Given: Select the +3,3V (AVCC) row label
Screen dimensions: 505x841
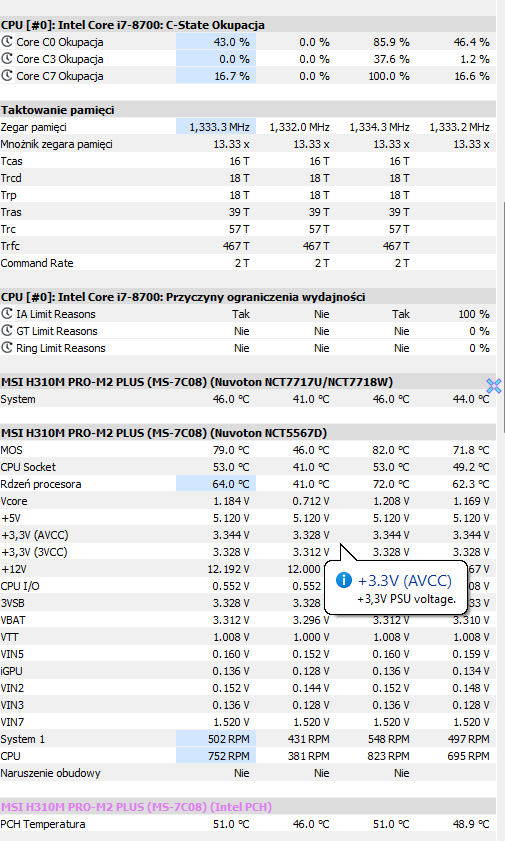Looking at the screenshot, I should point(35,535).
